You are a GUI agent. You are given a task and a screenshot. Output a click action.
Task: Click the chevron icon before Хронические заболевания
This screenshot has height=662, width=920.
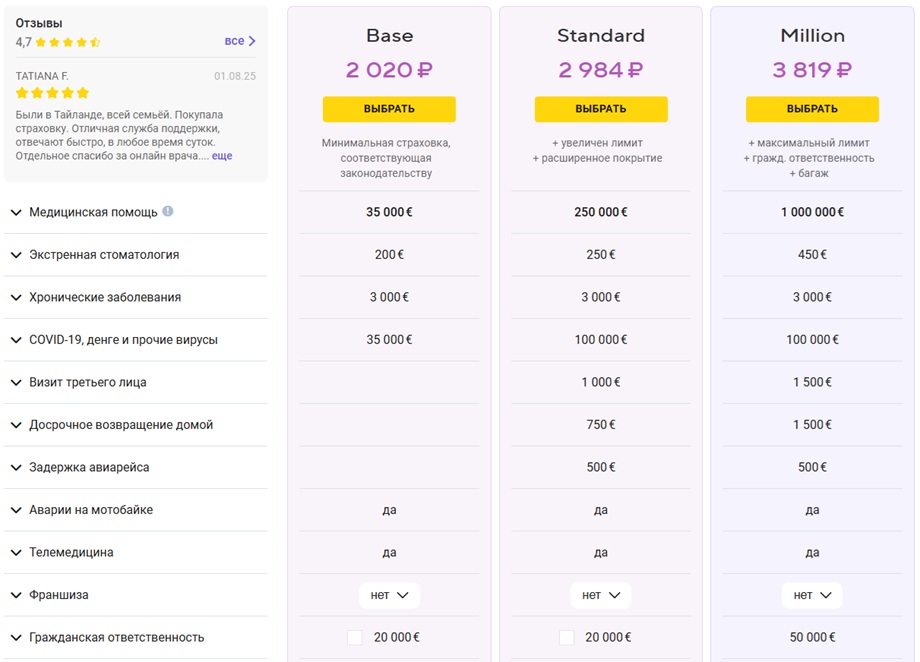pyautogui.click(x=16, y=298)
